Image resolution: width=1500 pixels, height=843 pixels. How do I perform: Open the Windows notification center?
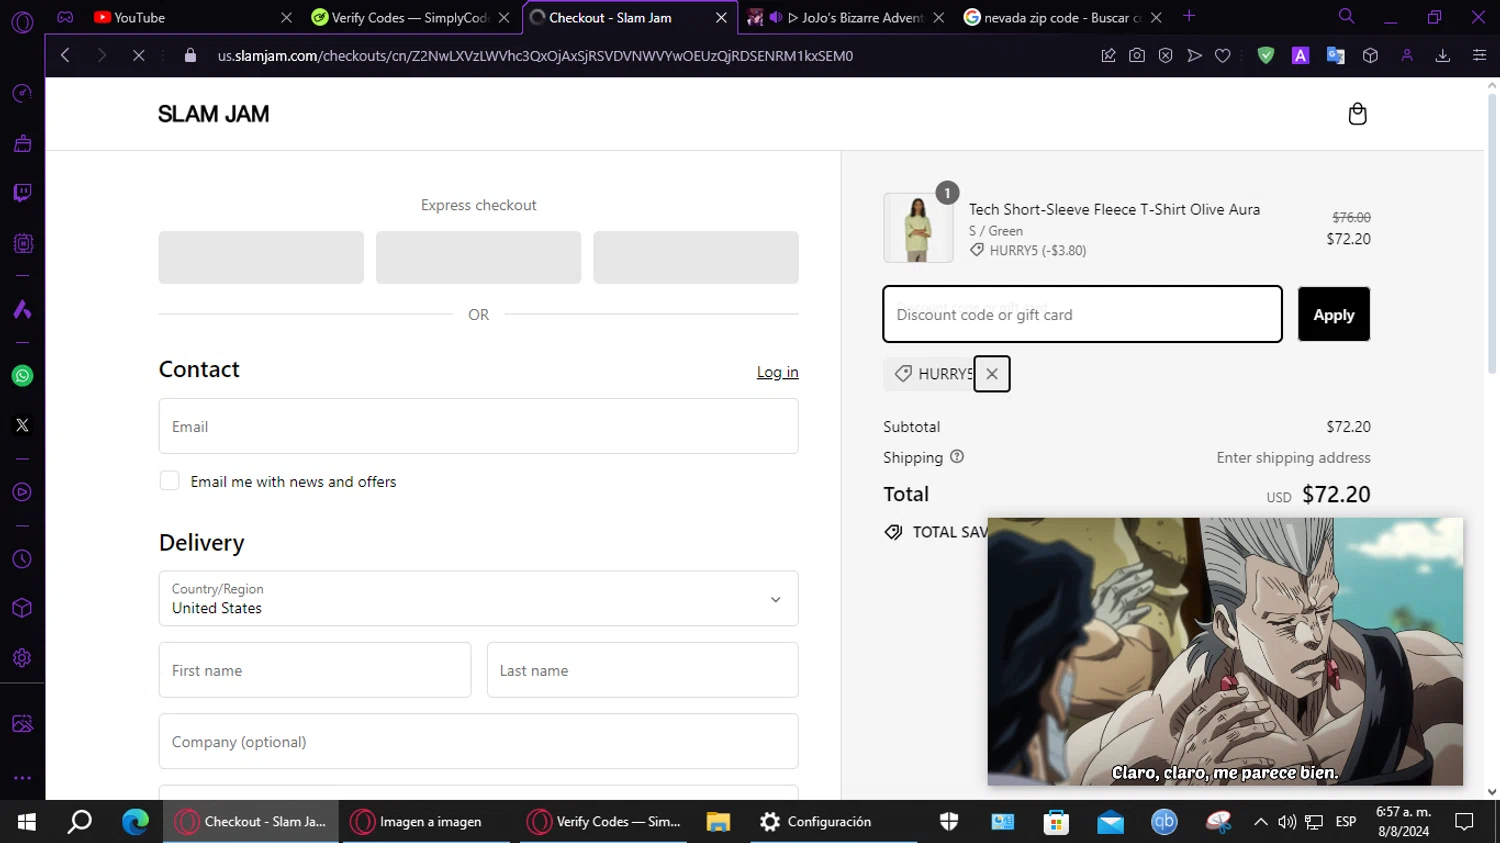click(x=1464, y=822)
